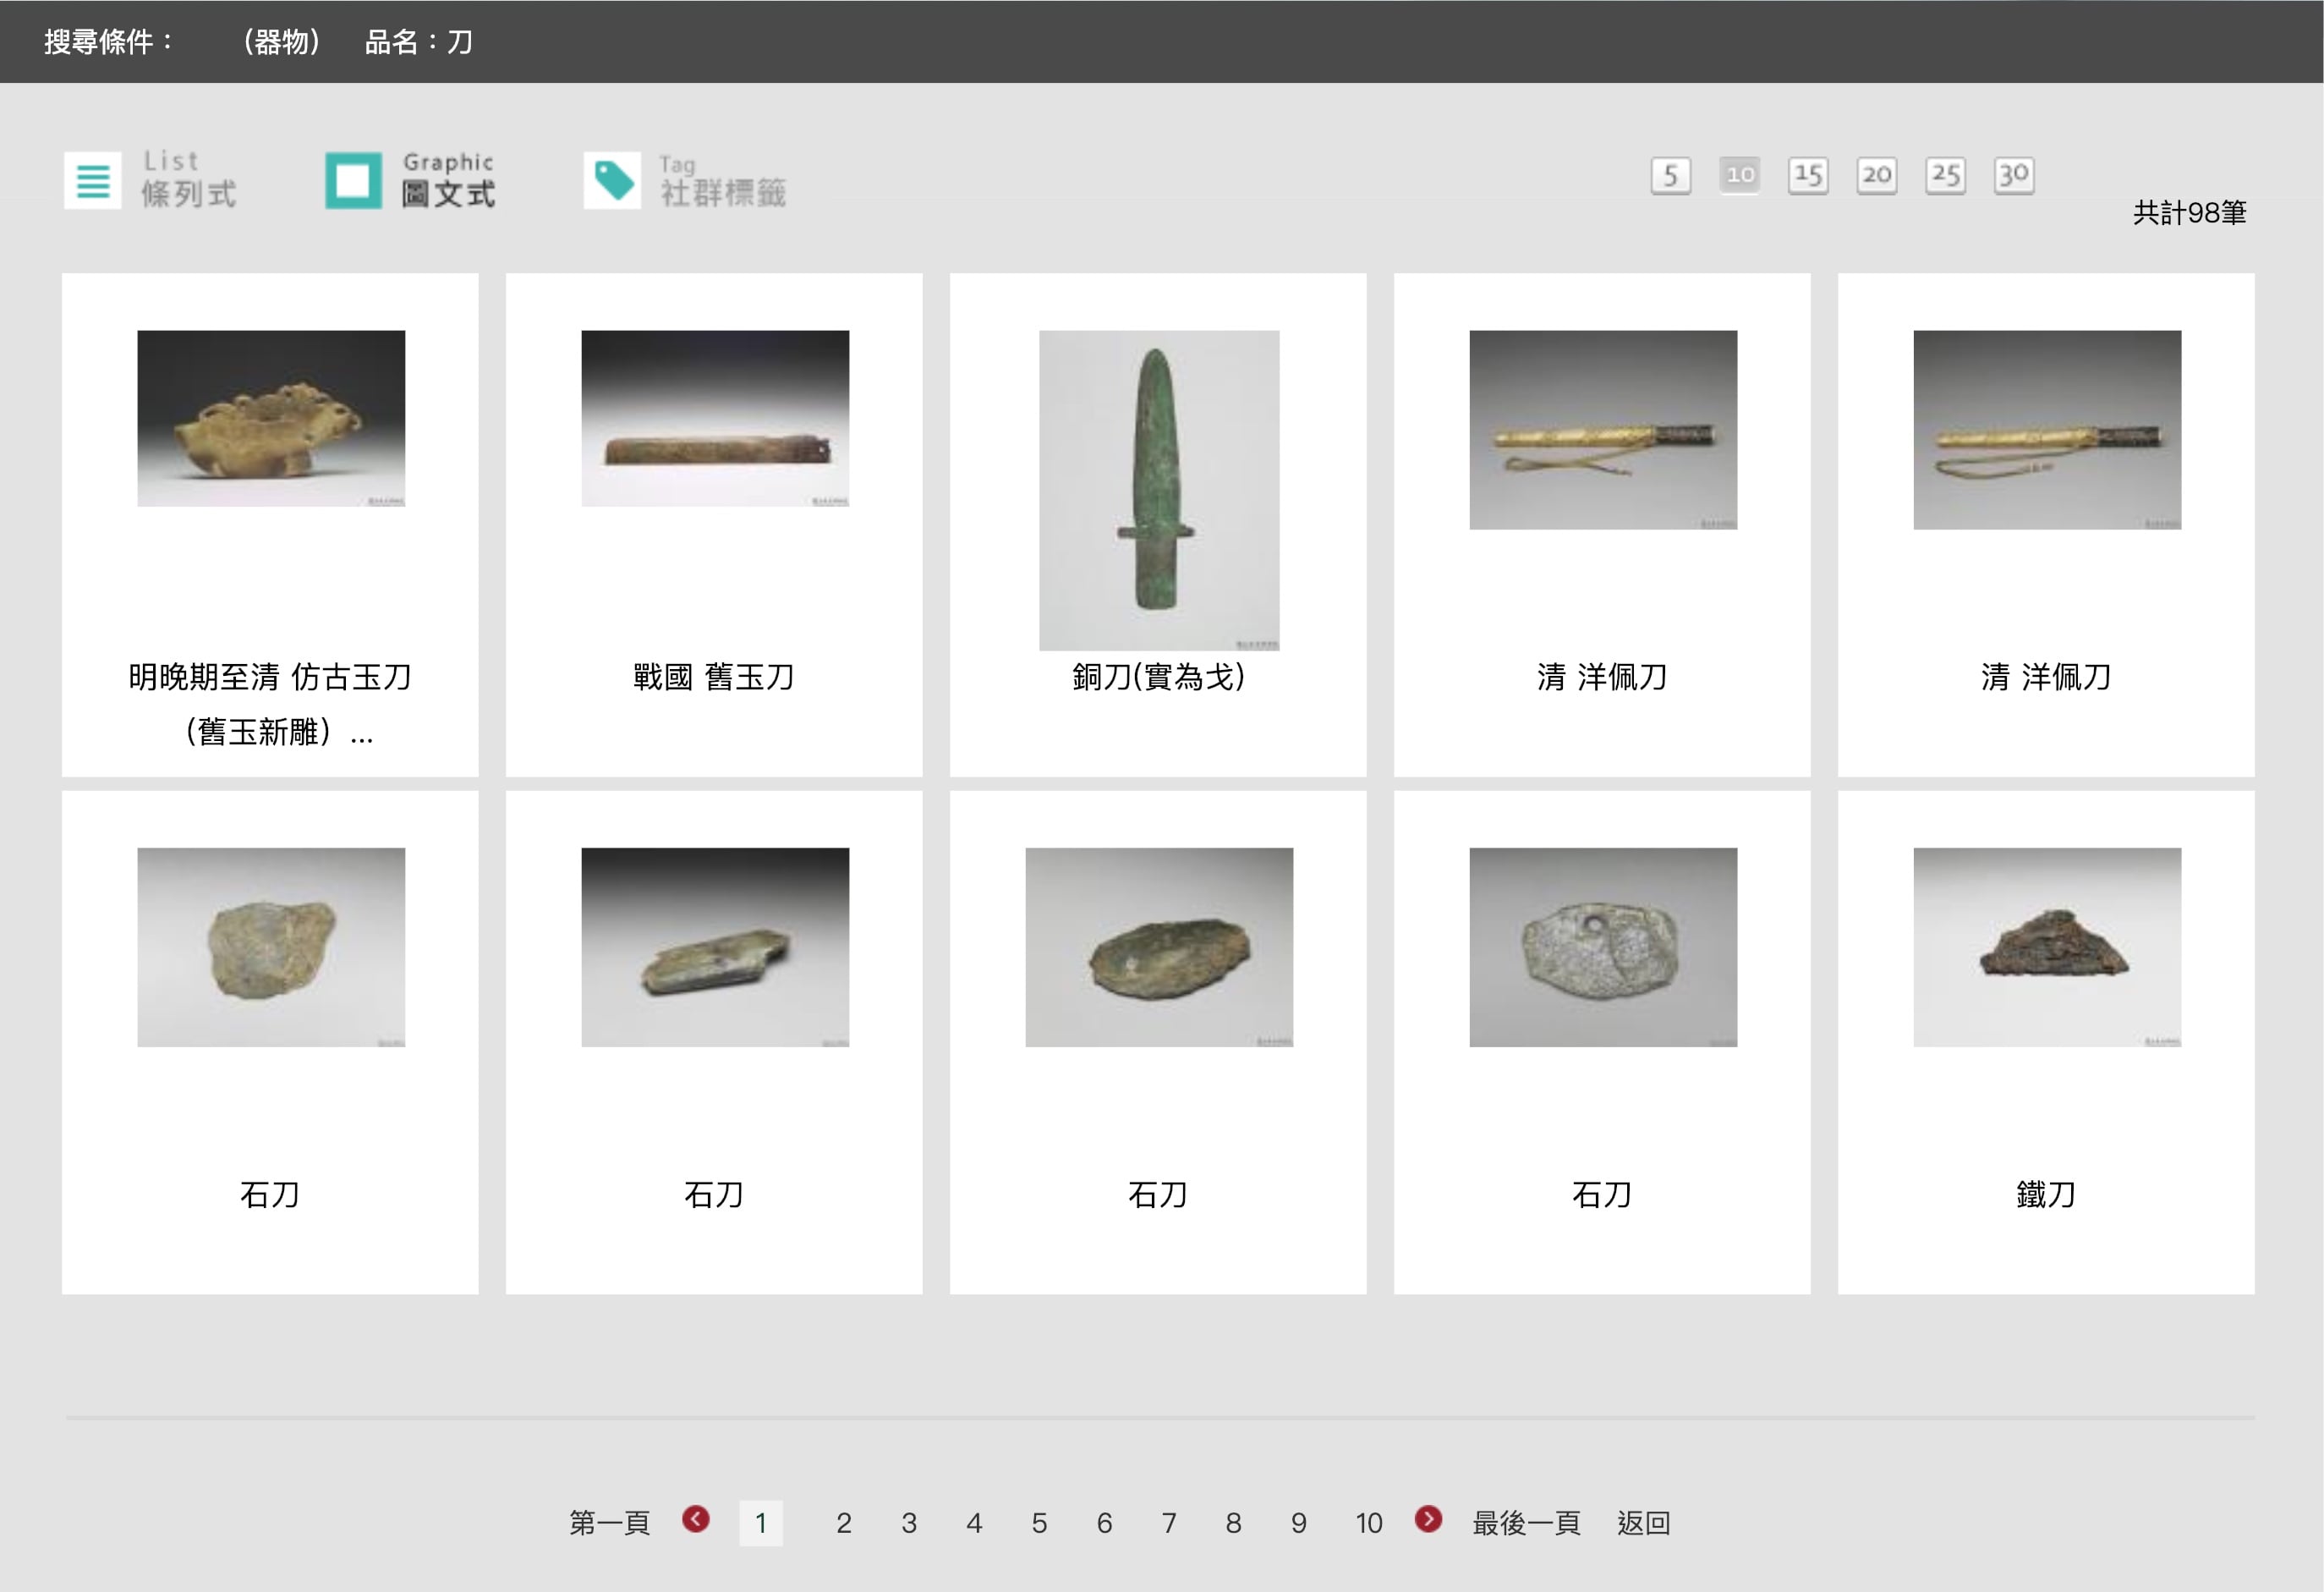Go to page 8
The image size is (2324, 1592).
coord(1234,1523)
